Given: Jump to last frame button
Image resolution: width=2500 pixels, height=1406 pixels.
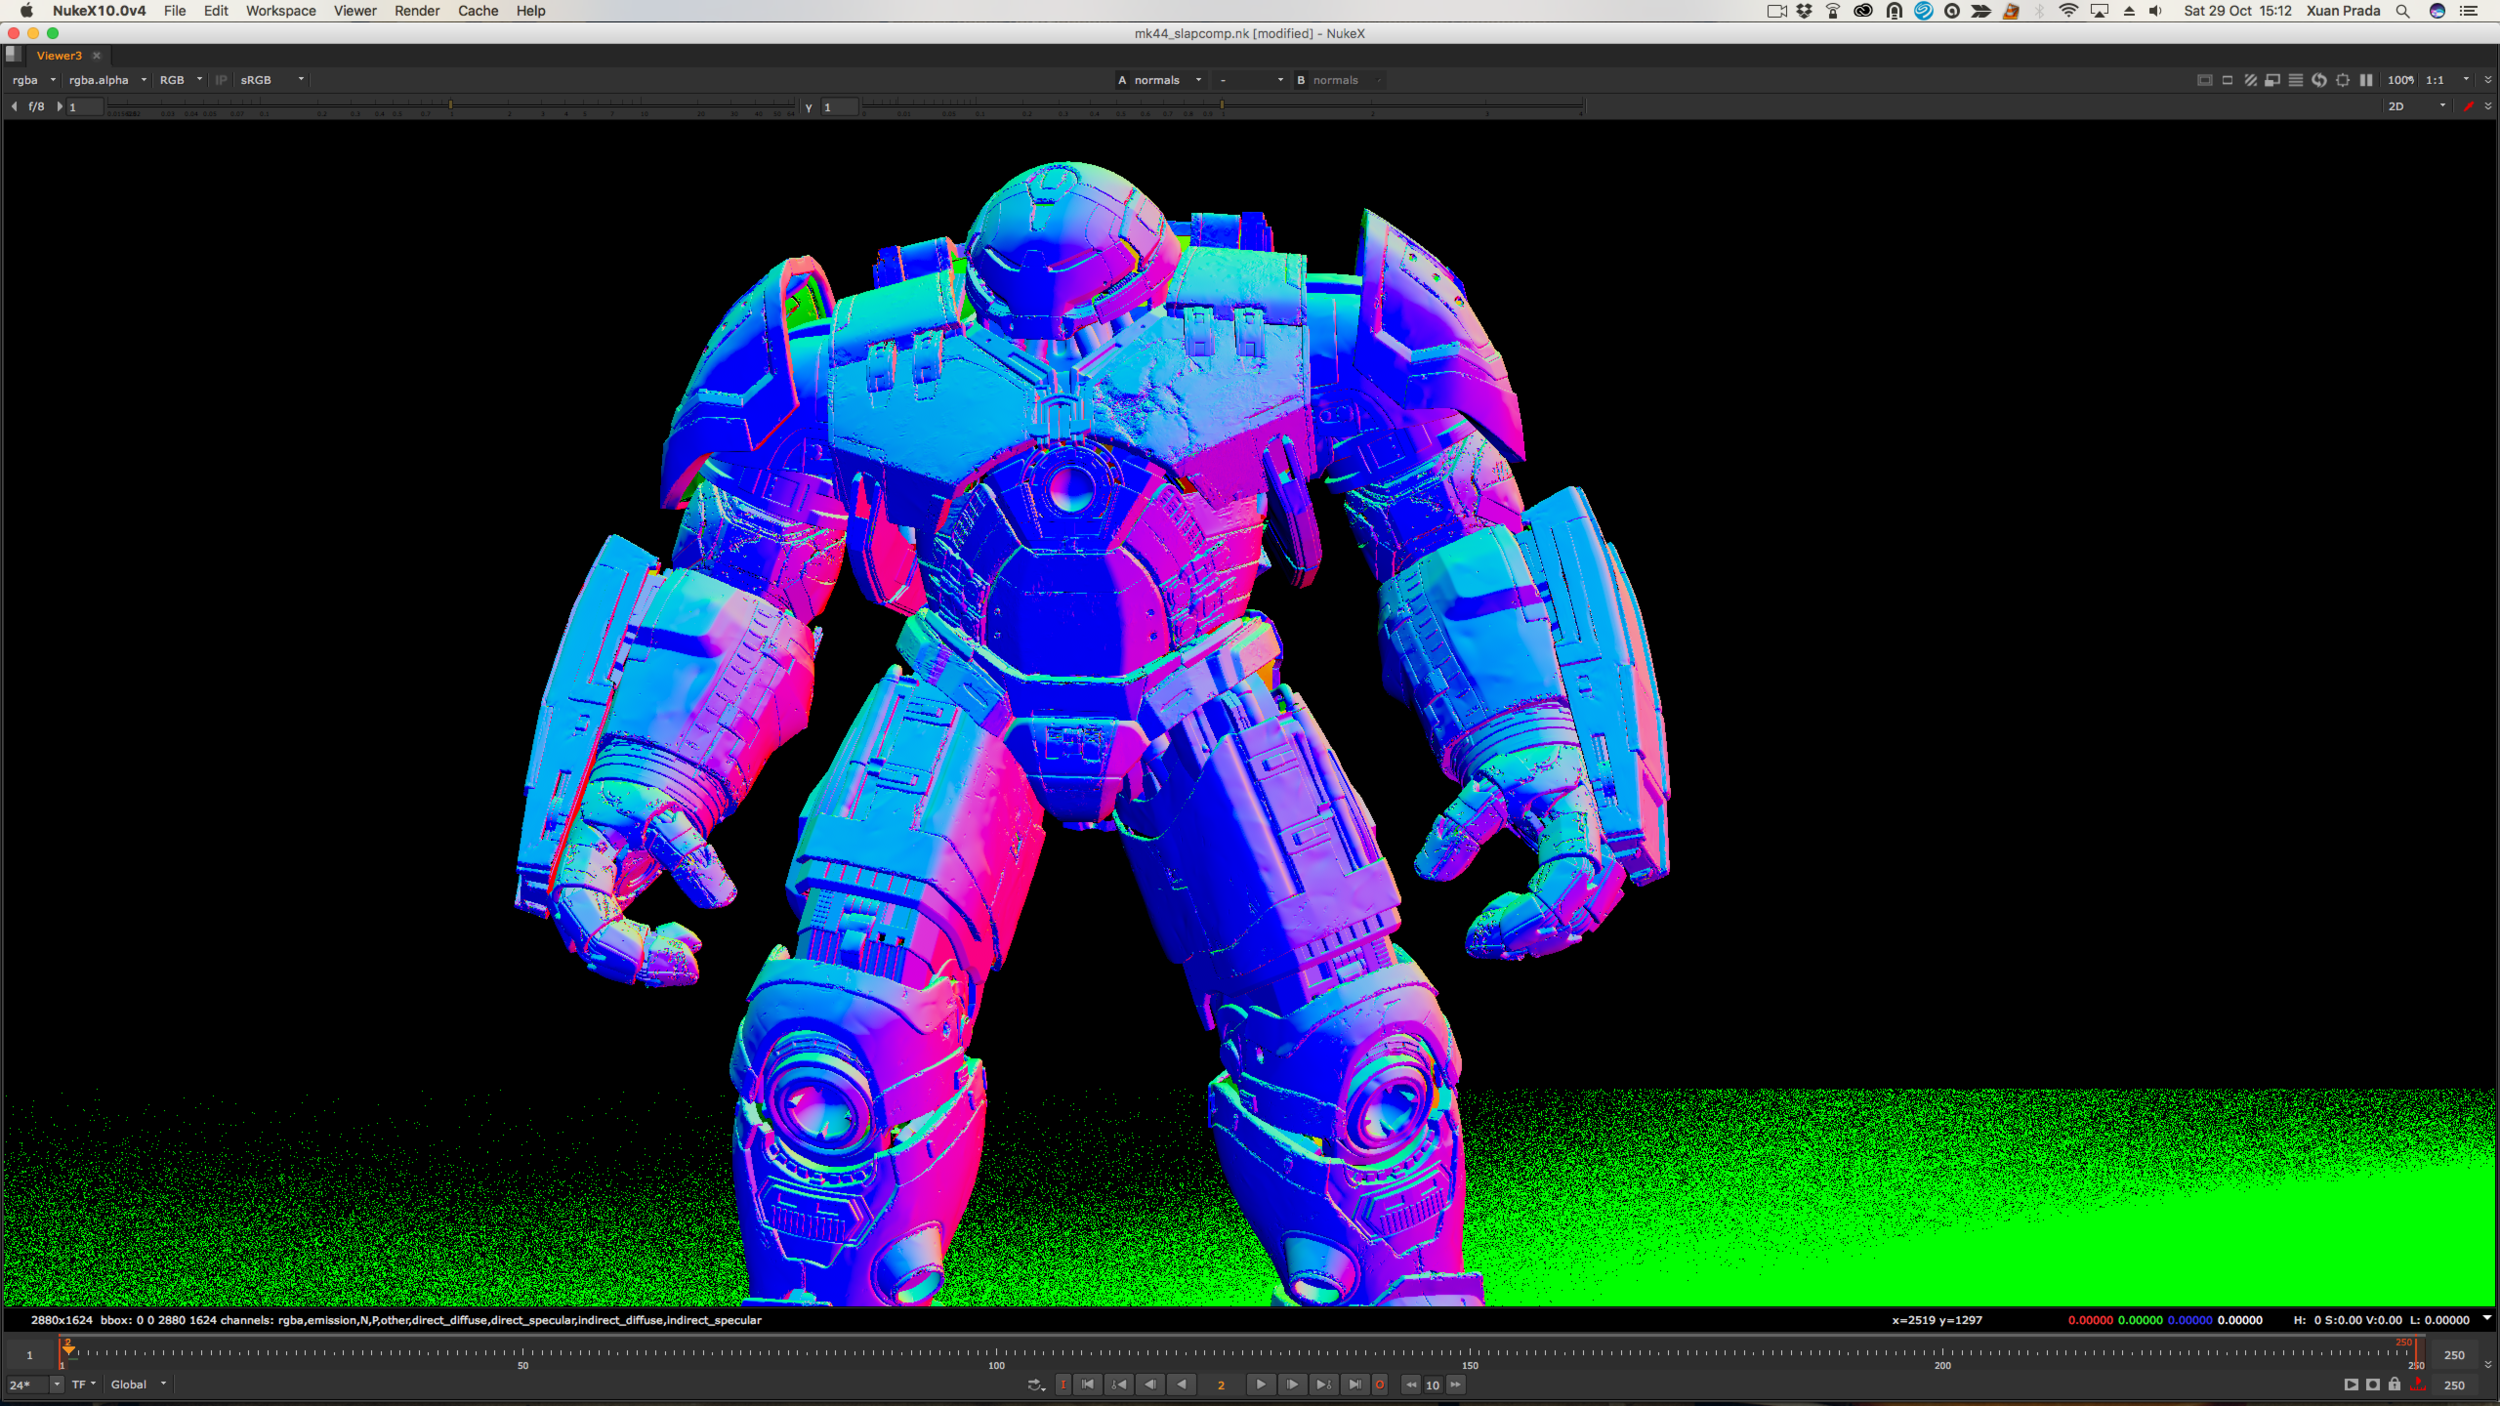Looking at the screenshot, I should (1355, 1384).
